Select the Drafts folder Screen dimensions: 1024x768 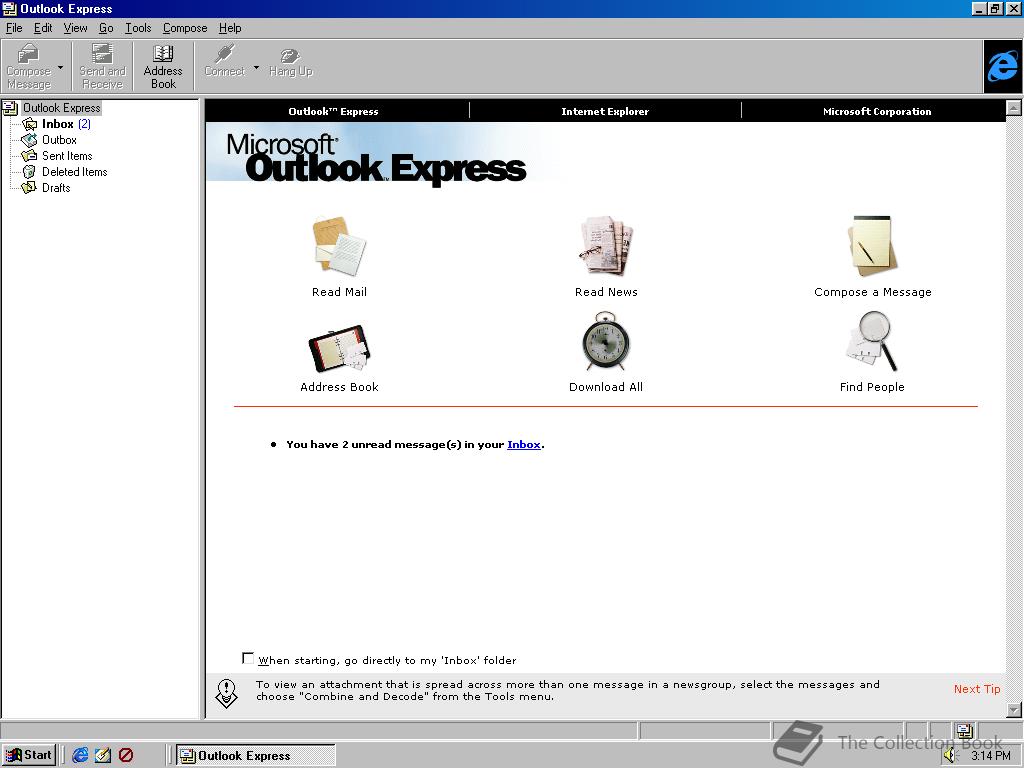pos(56,188)
